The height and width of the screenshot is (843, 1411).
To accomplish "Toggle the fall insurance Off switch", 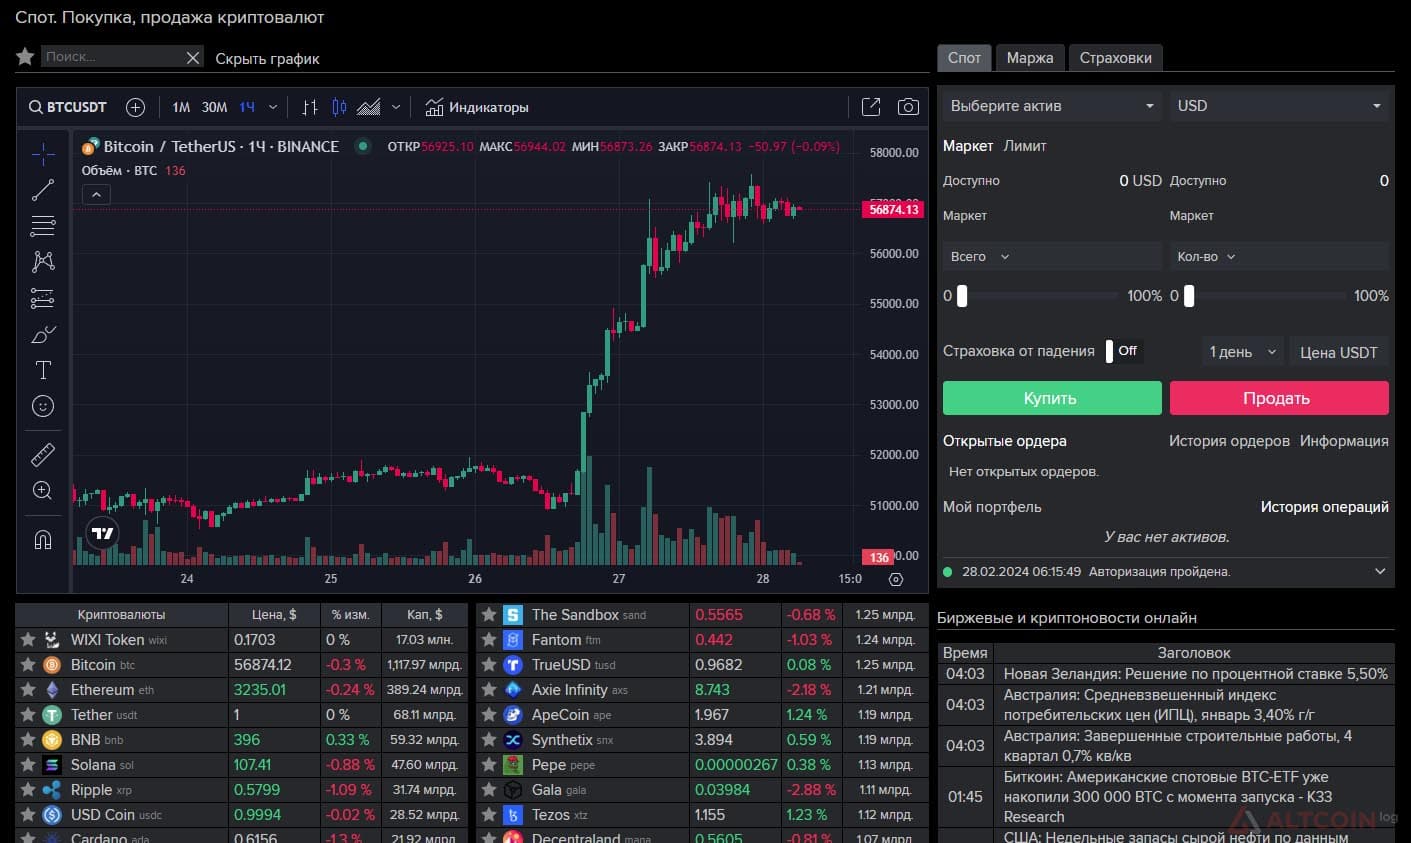I will 1123,351.
